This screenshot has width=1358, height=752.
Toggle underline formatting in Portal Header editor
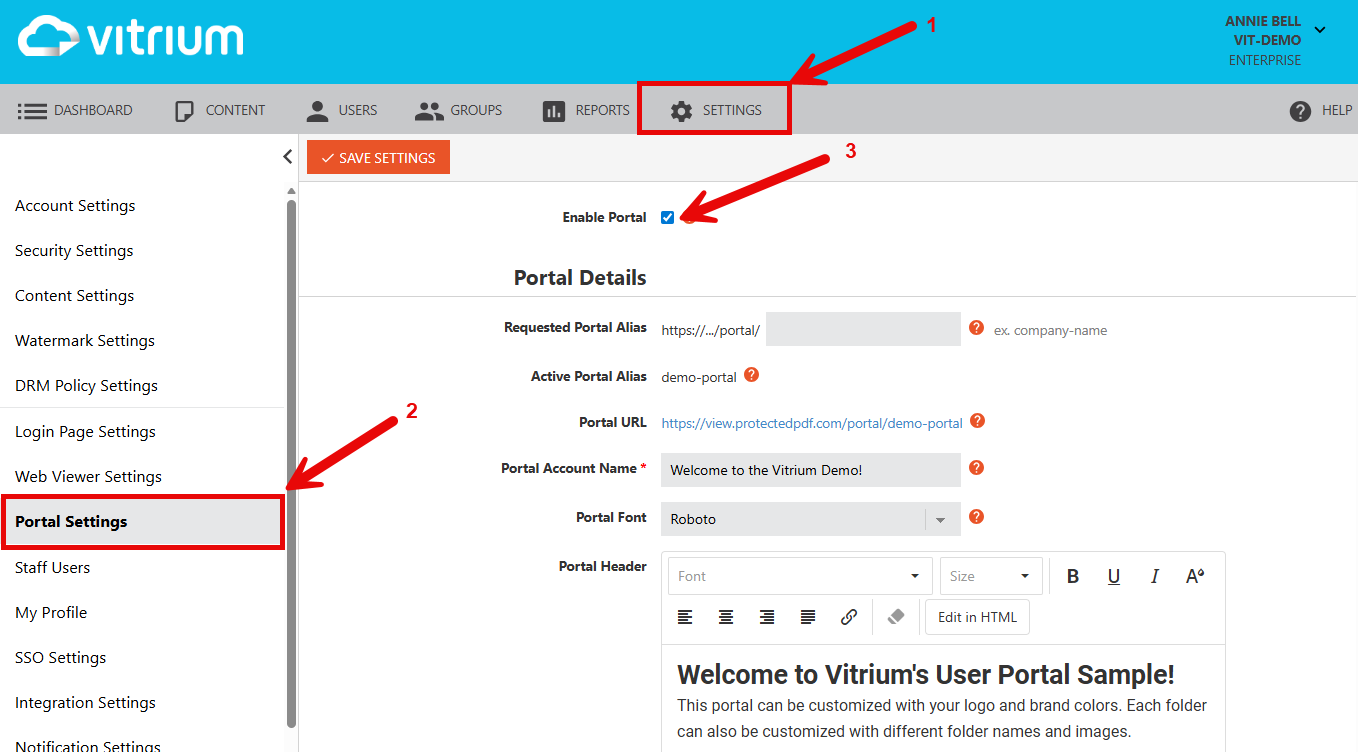[1114, 576]
